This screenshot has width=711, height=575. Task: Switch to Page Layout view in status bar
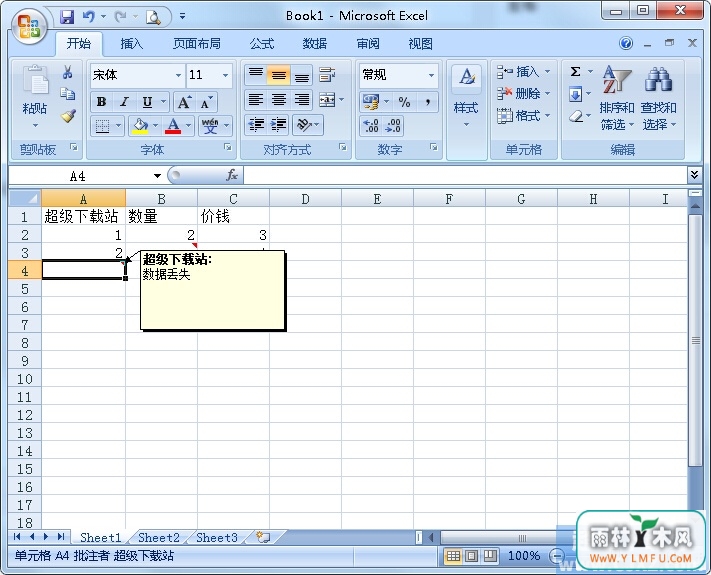tap(472, 556)
